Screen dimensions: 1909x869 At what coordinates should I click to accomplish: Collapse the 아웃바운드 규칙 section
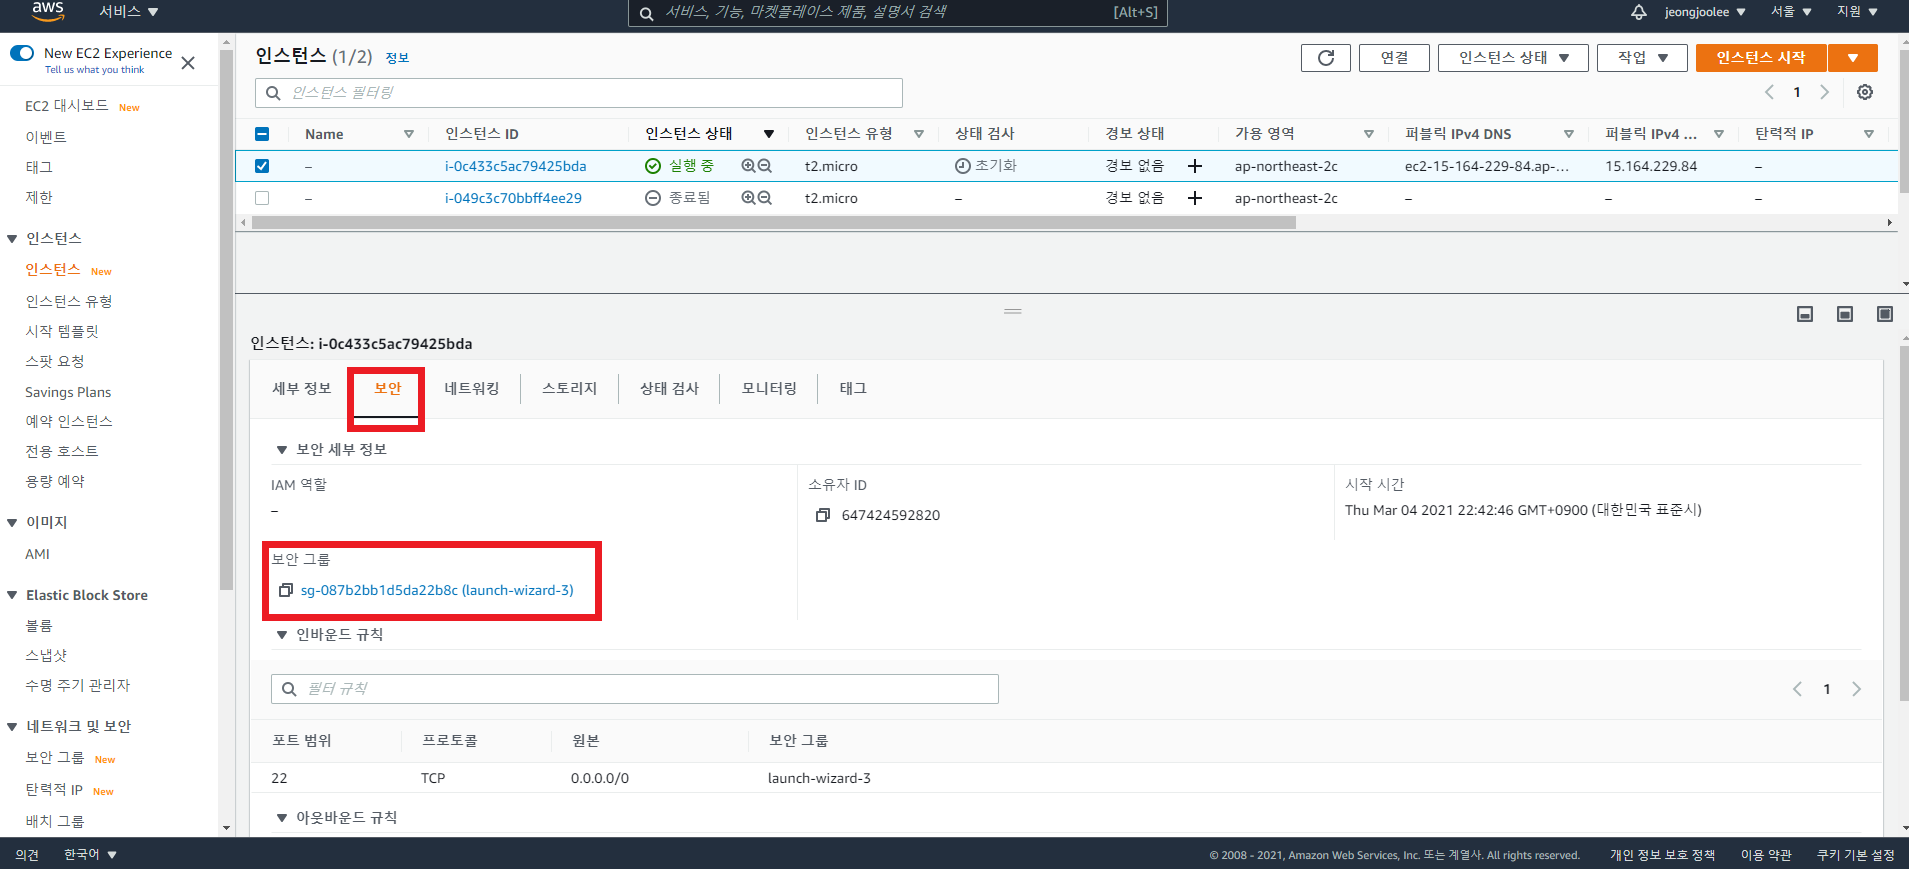(282, 818)
